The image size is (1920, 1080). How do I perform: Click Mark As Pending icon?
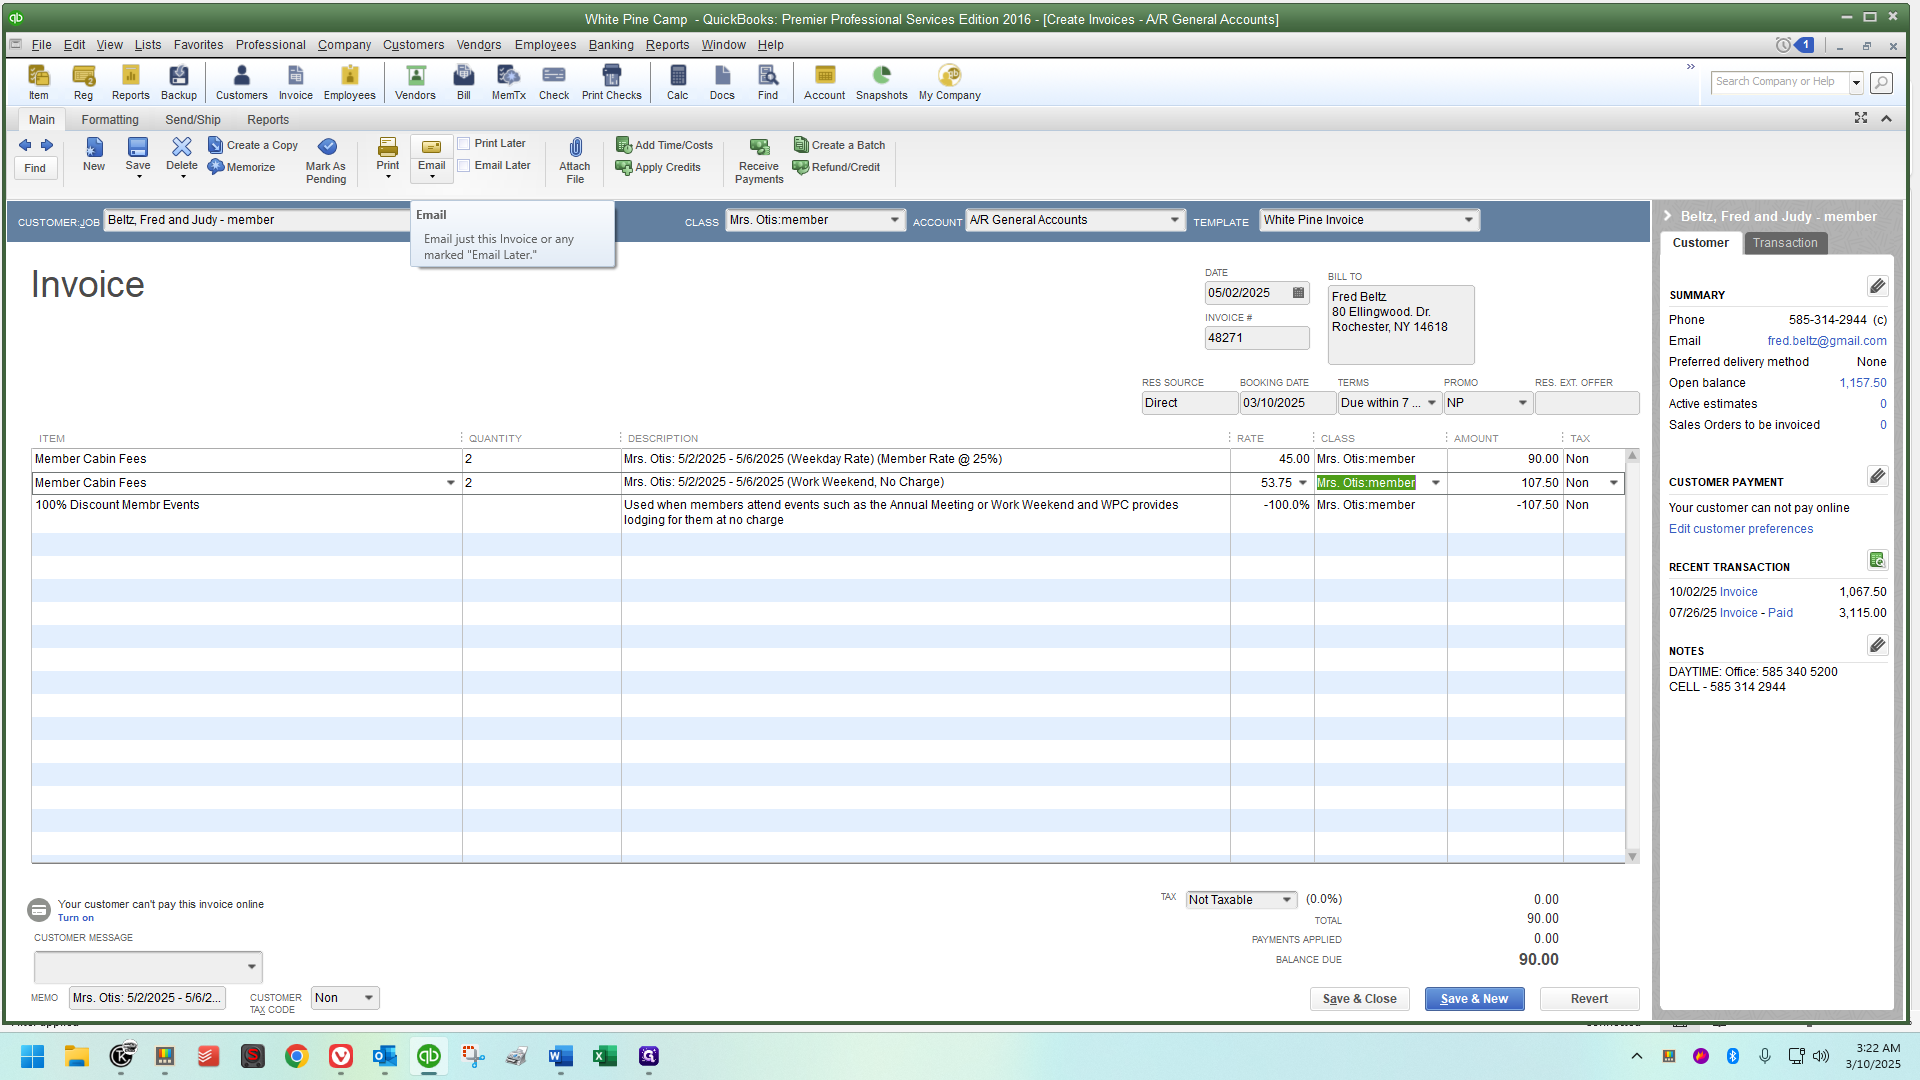(x=326, y=148)
